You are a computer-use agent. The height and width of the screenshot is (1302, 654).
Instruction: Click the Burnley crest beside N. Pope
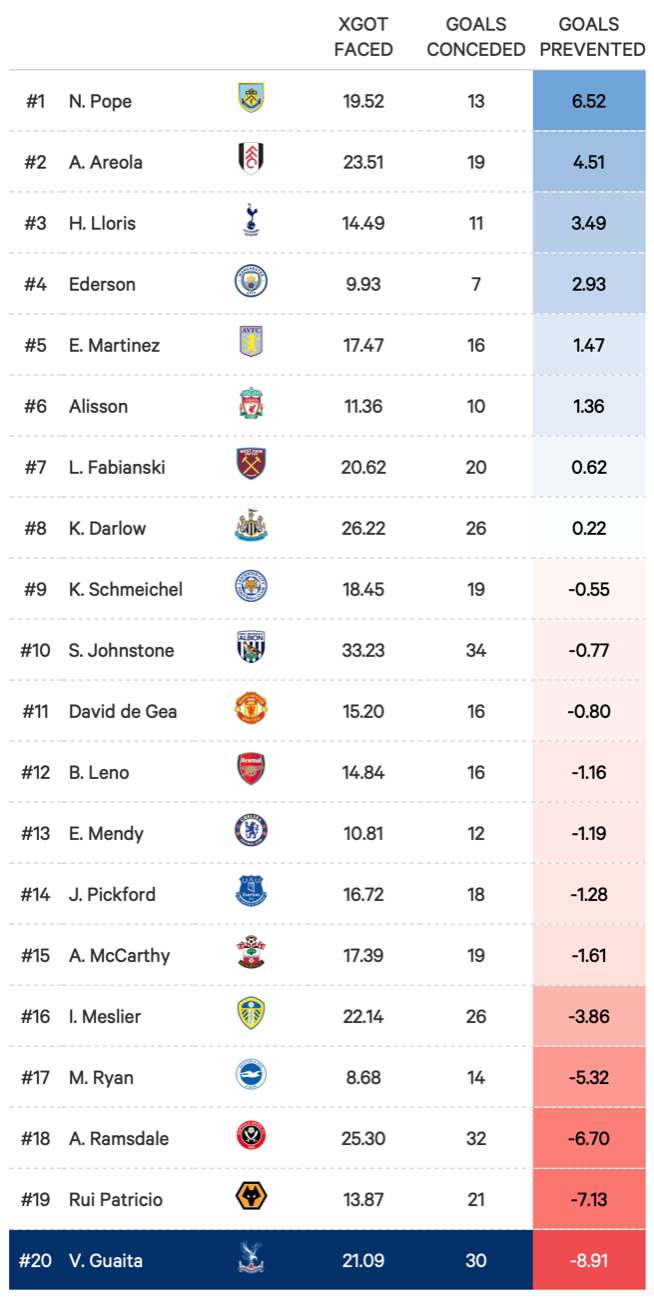point(251,100)
